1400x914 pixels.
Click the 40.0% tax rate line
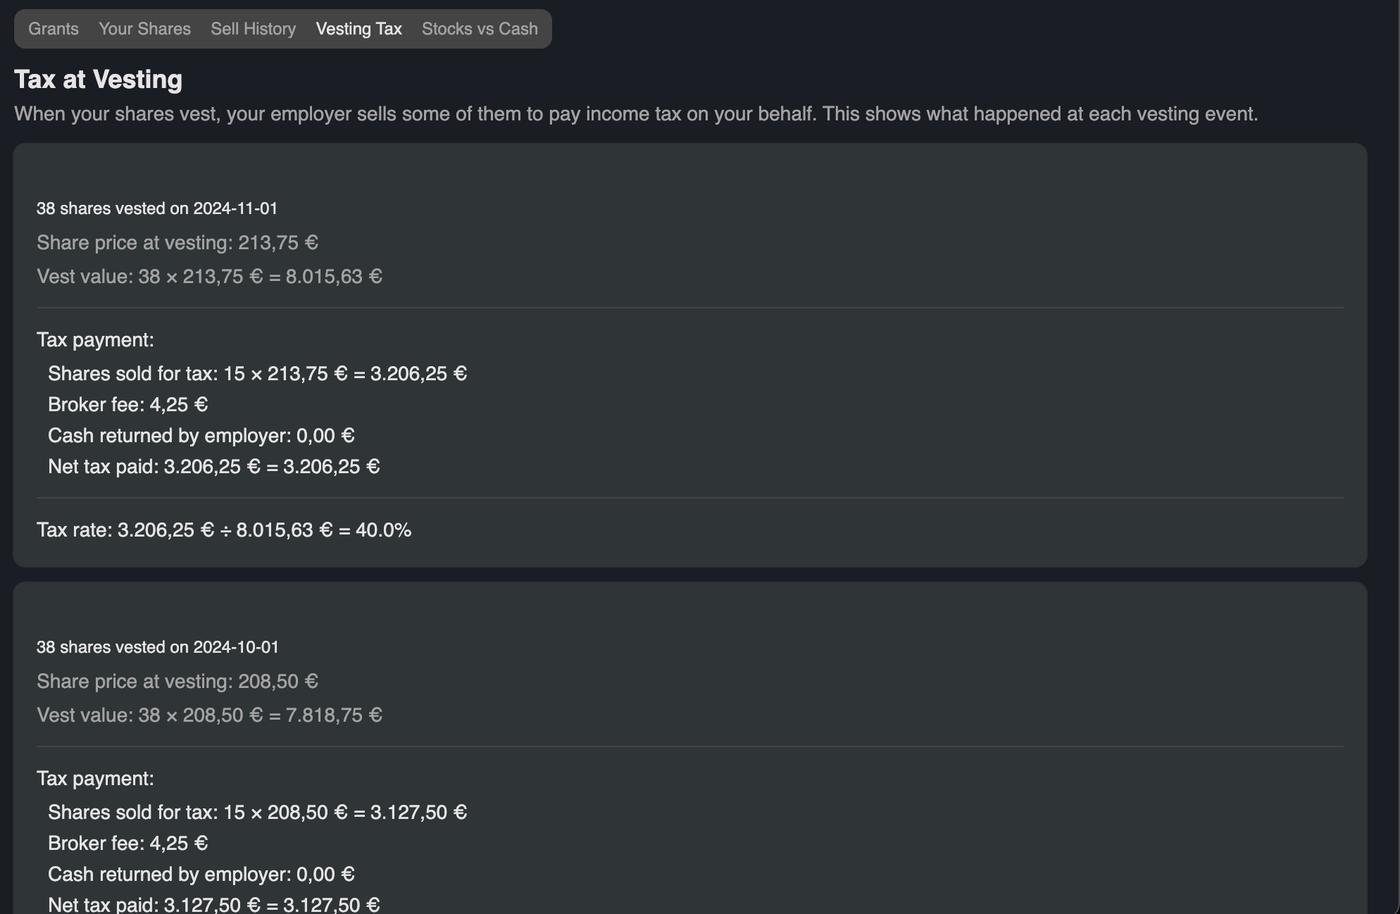tap(224, 530)
